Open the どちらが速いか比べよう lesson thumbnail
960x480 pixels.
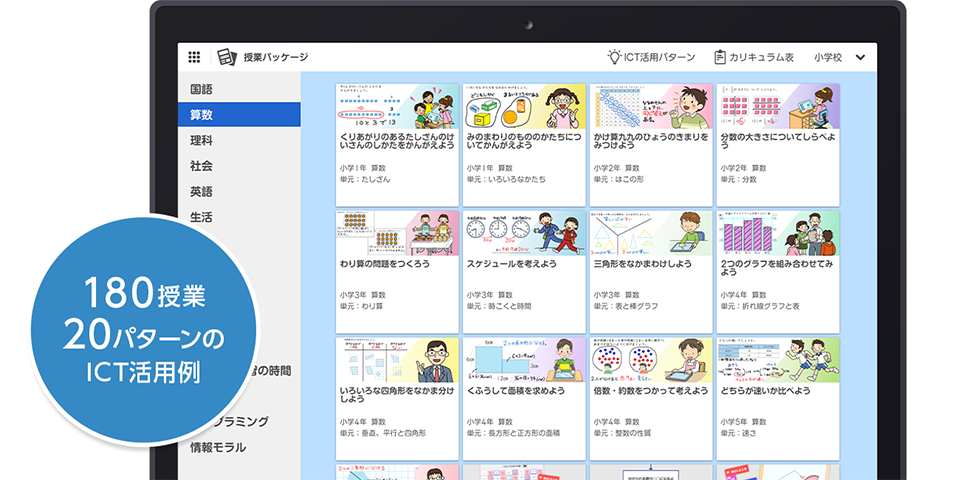click(777, 360)
